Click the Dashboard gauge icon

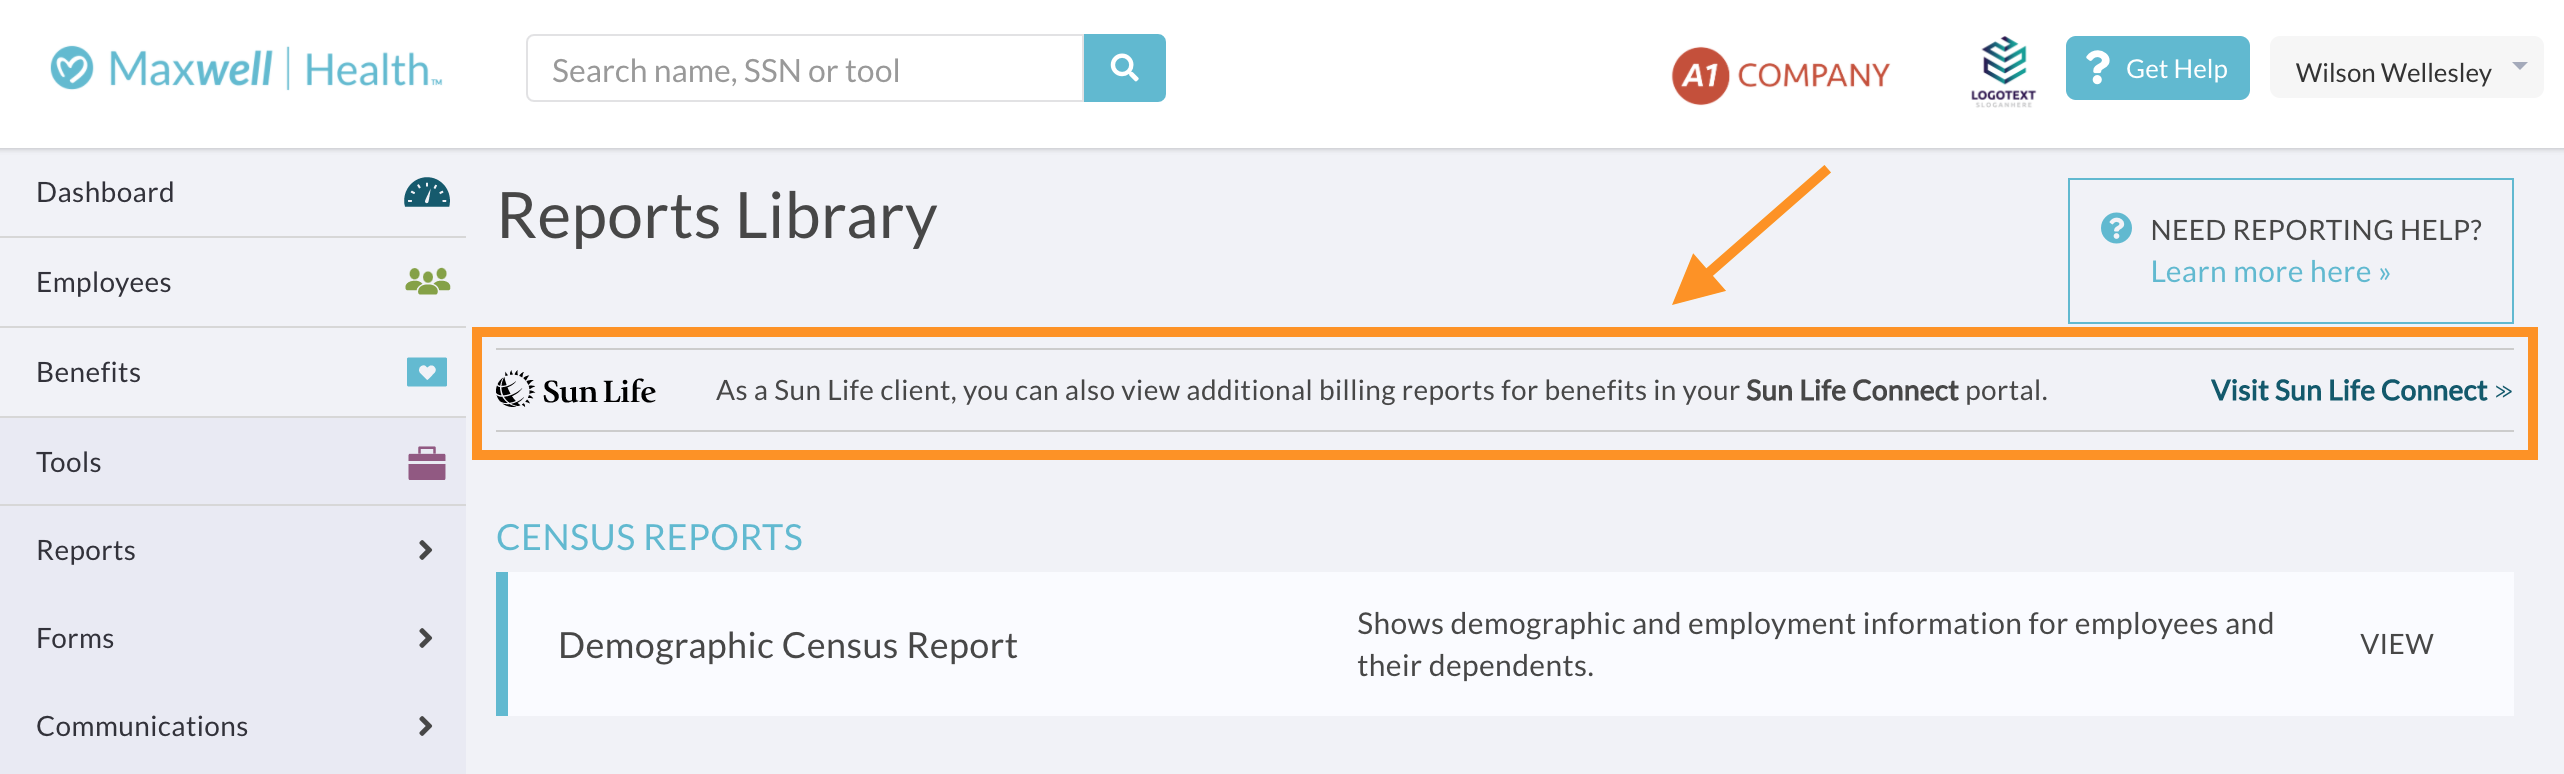(x=427, y=192)
